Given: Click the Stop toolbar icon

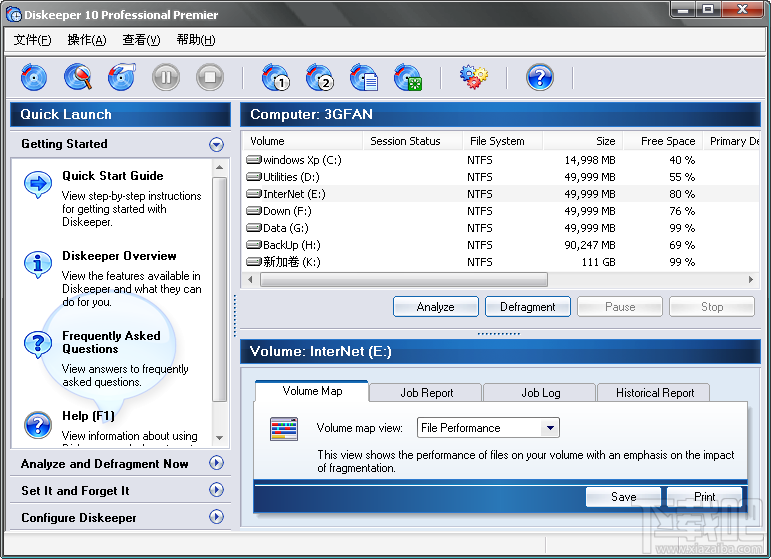Looking at the screenshot, I should tap(210, 77).
